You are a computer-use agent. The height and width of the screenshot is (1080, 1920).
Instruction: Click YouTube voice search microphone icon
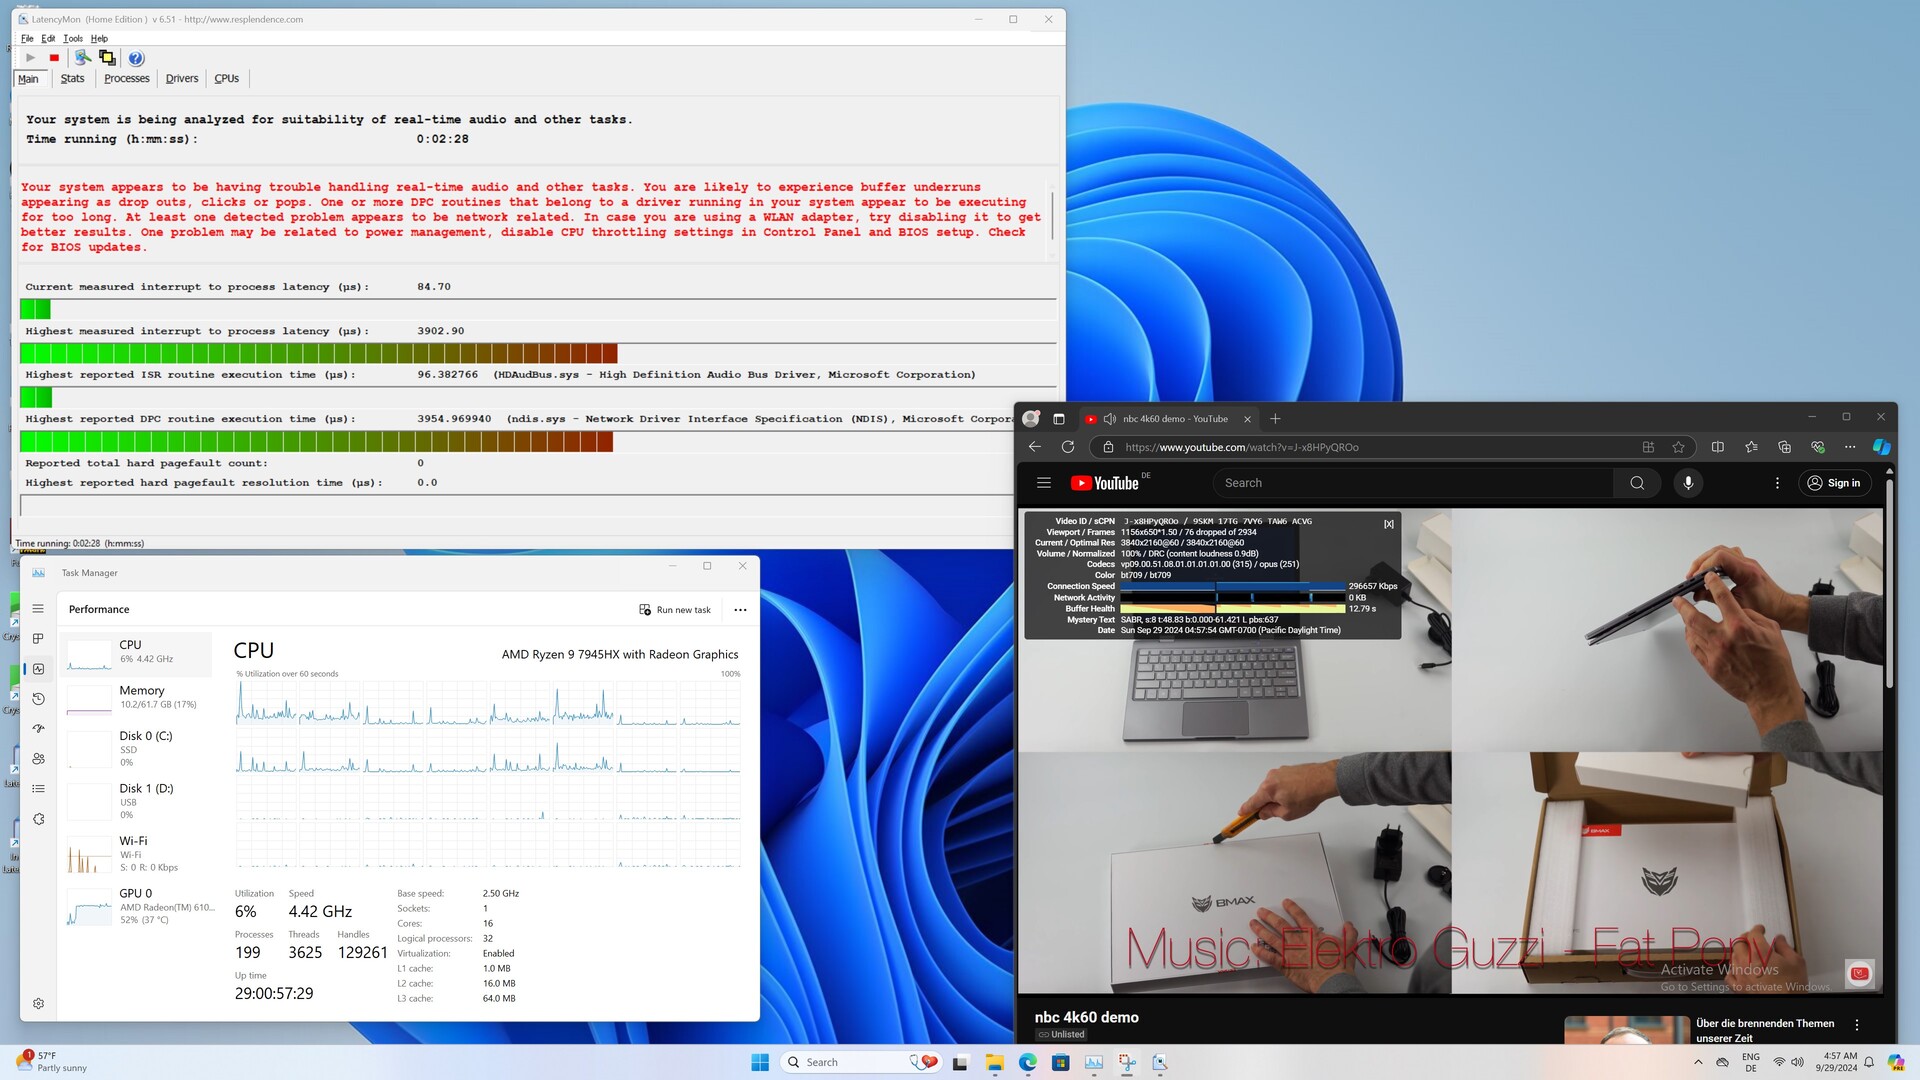click(x=1688, y=483)
